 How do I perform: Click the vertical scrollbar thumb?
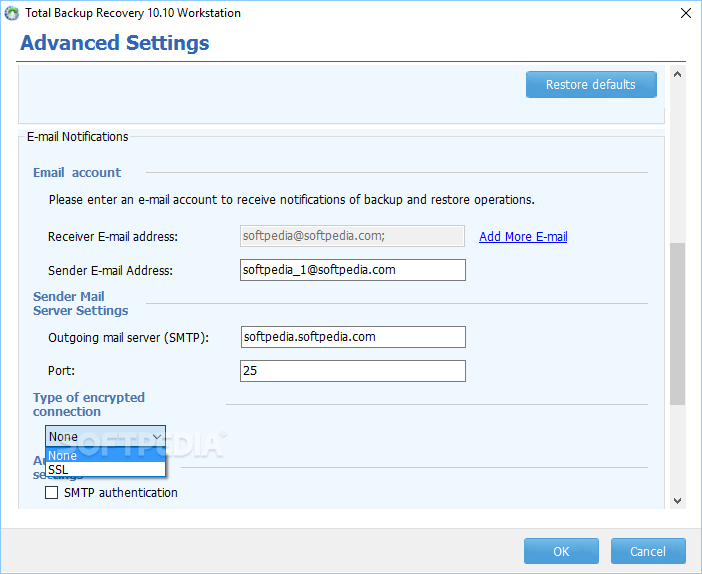point(677,324)
